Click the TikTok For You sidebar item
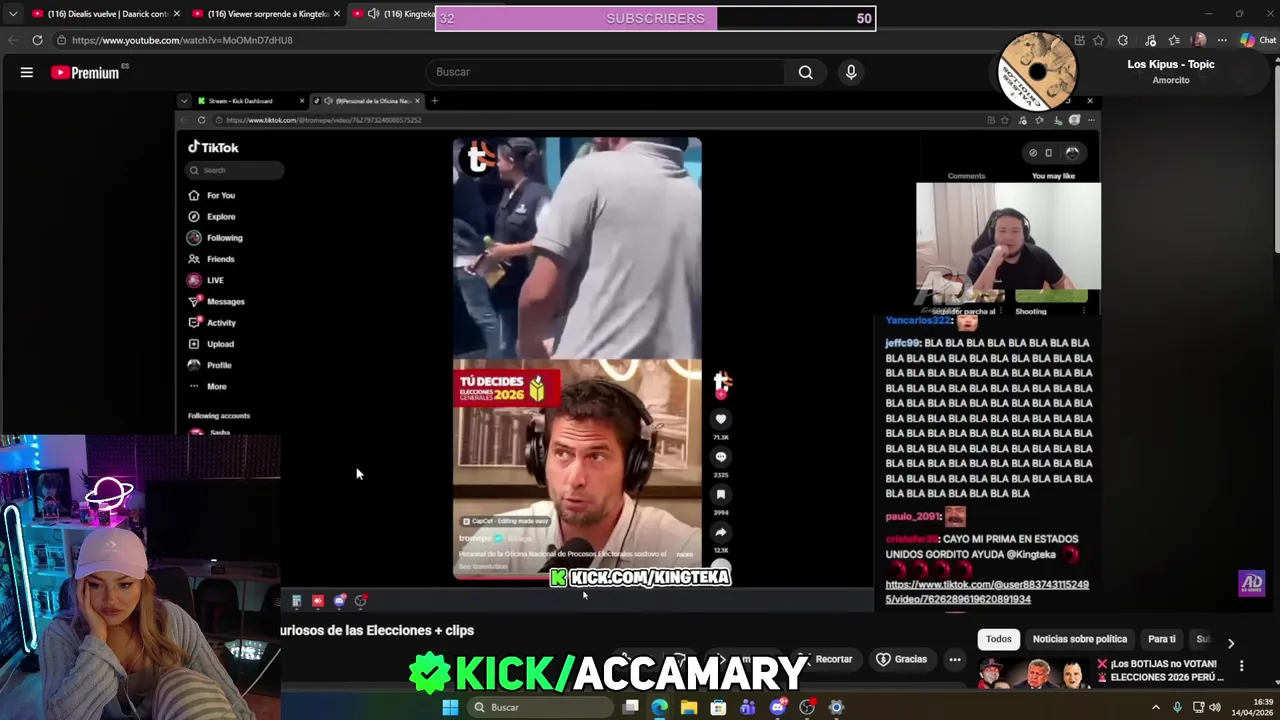The image size is (1280, 720). [212, 195]
